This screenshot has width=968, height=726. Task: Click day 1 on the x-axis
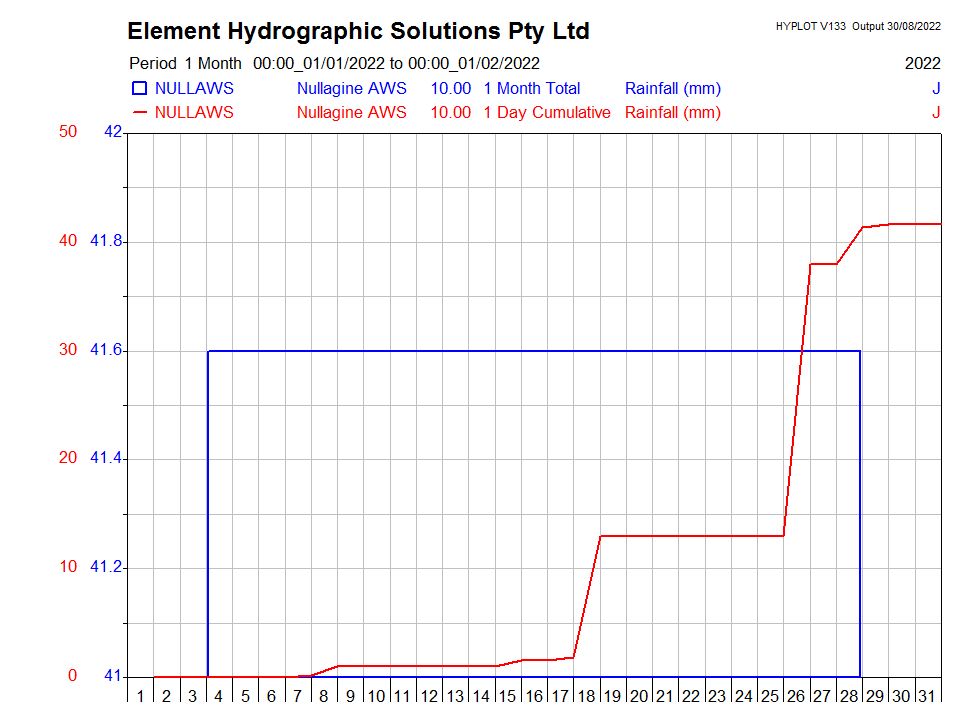pos(140,696)
